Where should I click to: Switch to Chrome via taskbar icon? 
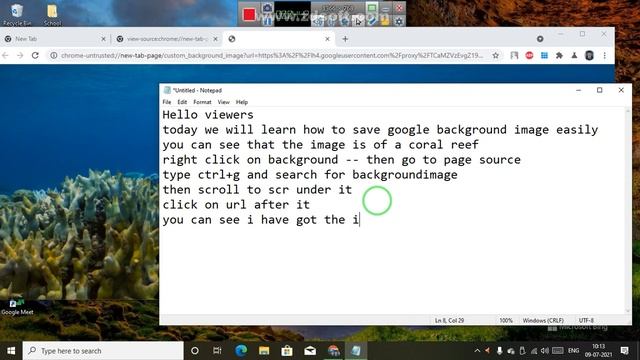point(333,351)
